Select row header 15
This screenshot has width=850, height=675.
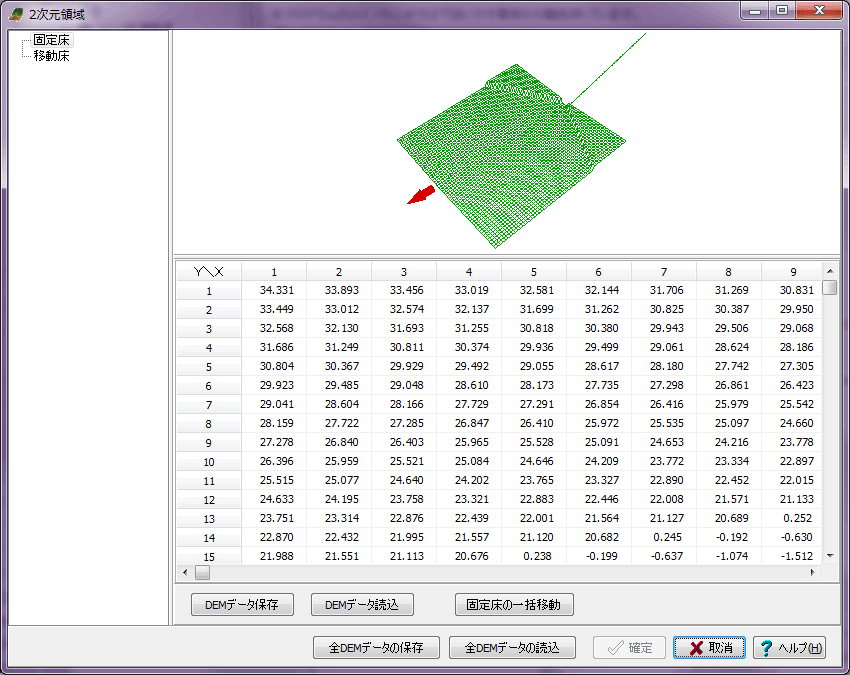pyautogui.click(x=209, y=556)
